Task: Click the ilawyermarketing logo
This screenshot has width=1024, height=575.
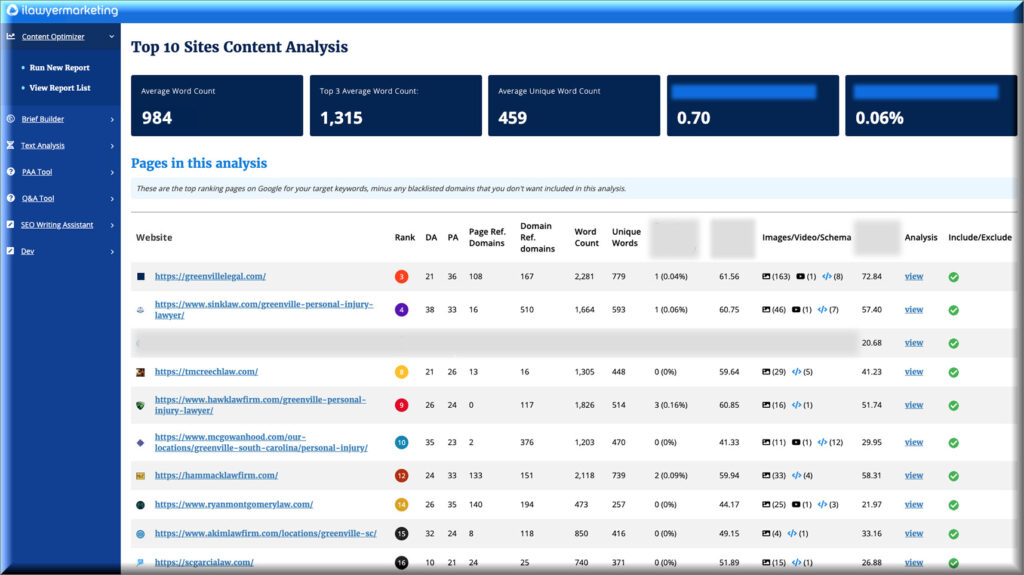Action: [x=62, y=10]
